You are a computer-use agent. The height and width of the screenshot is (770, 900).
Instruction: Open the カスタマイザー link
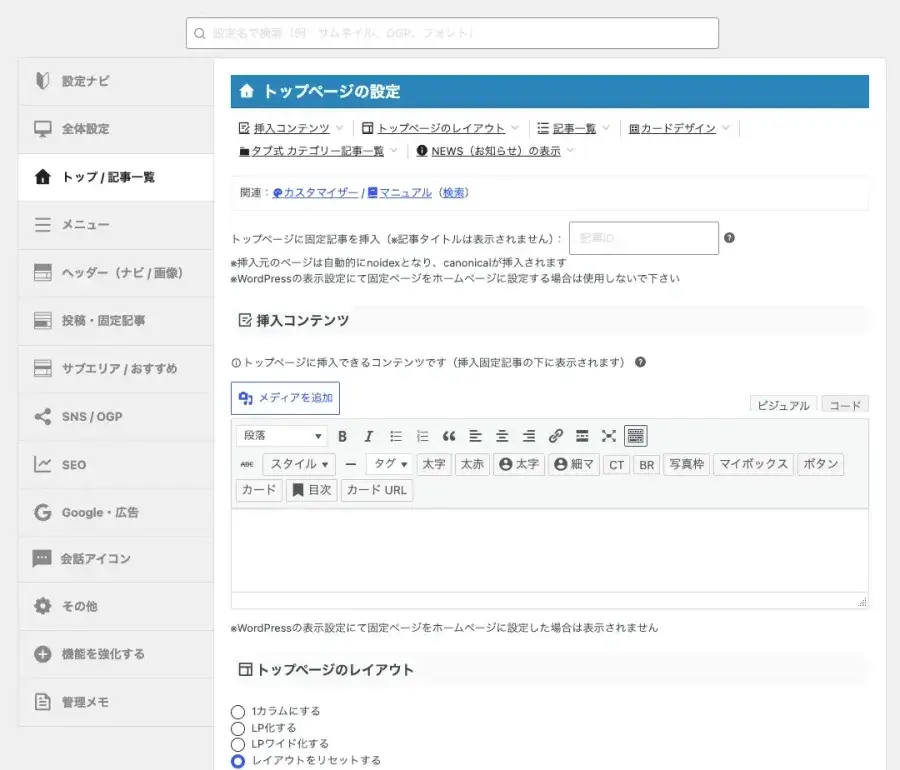point(315,193)
